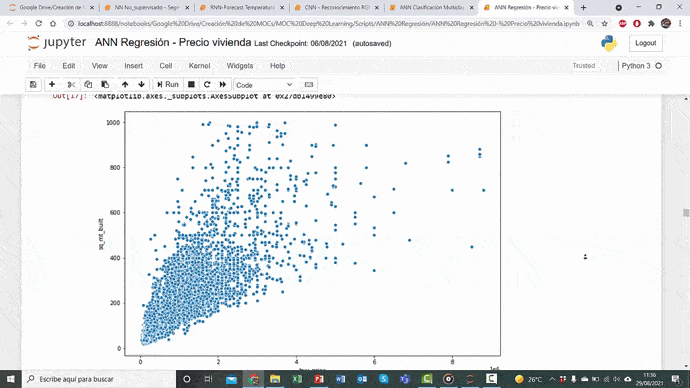Open the Cell menu
690x388 pixels.
click(x=165, y=66)
